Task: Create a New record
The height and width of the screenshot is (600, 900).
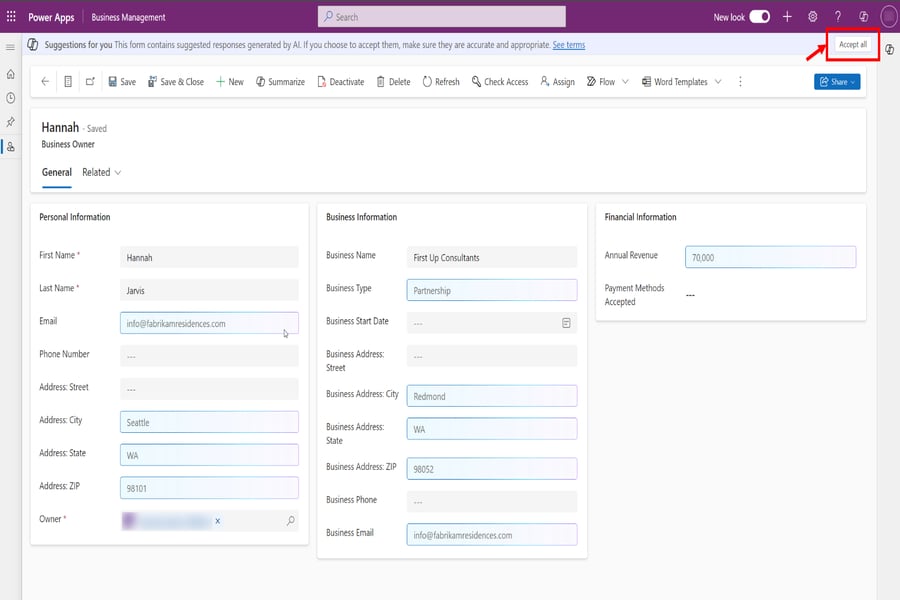Action: tap(230, 82)
